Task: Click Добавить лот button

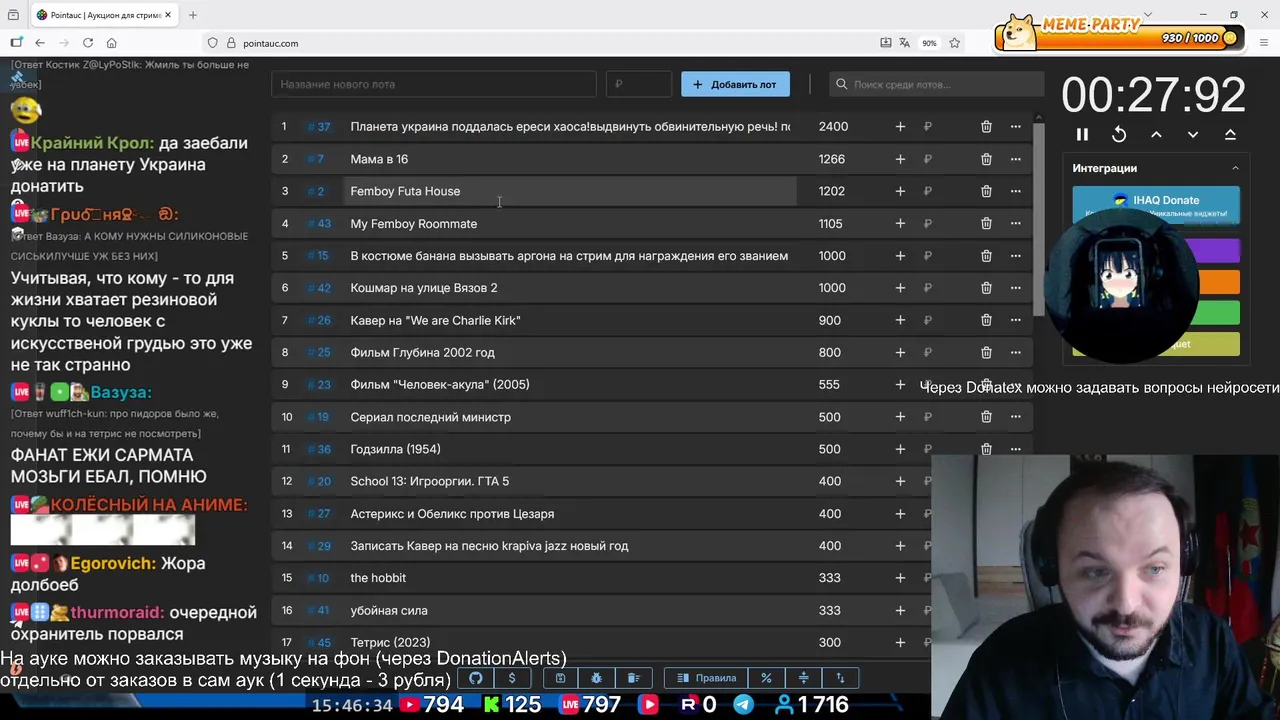Action: point(735,84)
